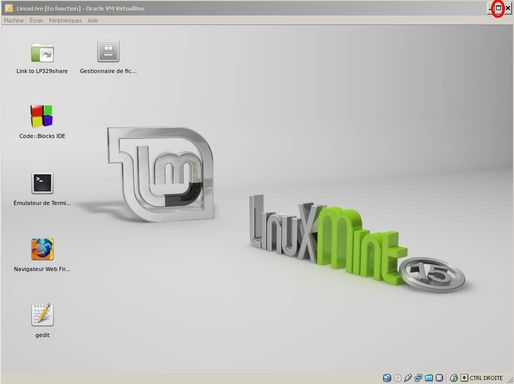Screen dimensions: 514x384
Task: Click the mouse integration status icon
Action: (x=454, y=378)
